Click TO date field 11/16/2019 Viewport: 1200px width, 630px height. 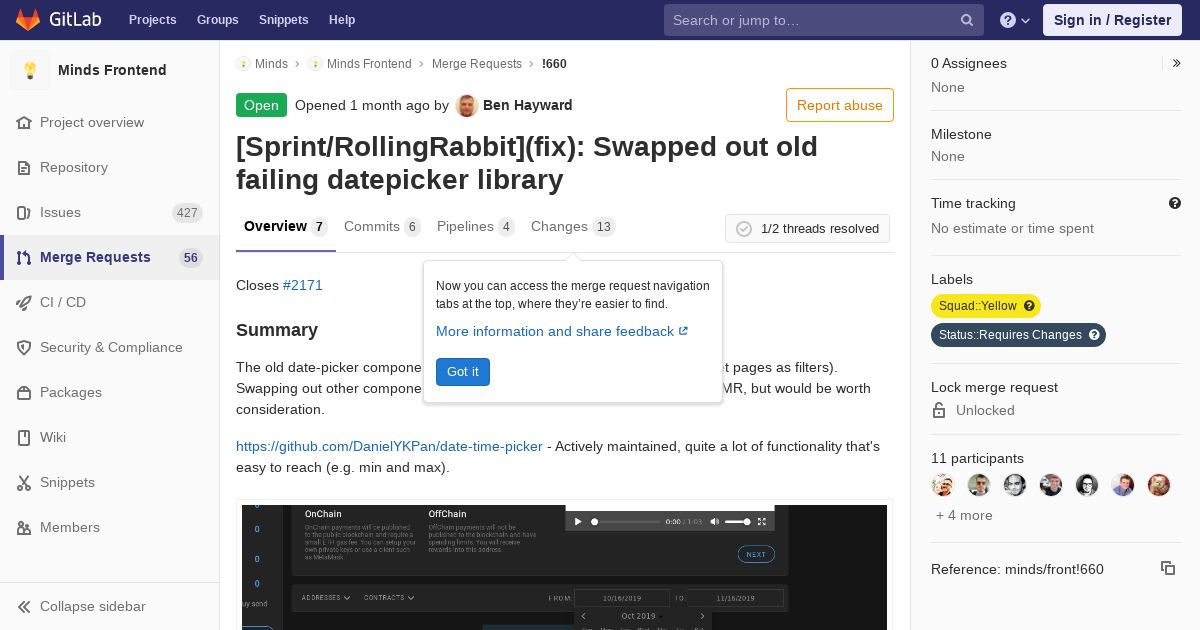[x=735, y=598]
